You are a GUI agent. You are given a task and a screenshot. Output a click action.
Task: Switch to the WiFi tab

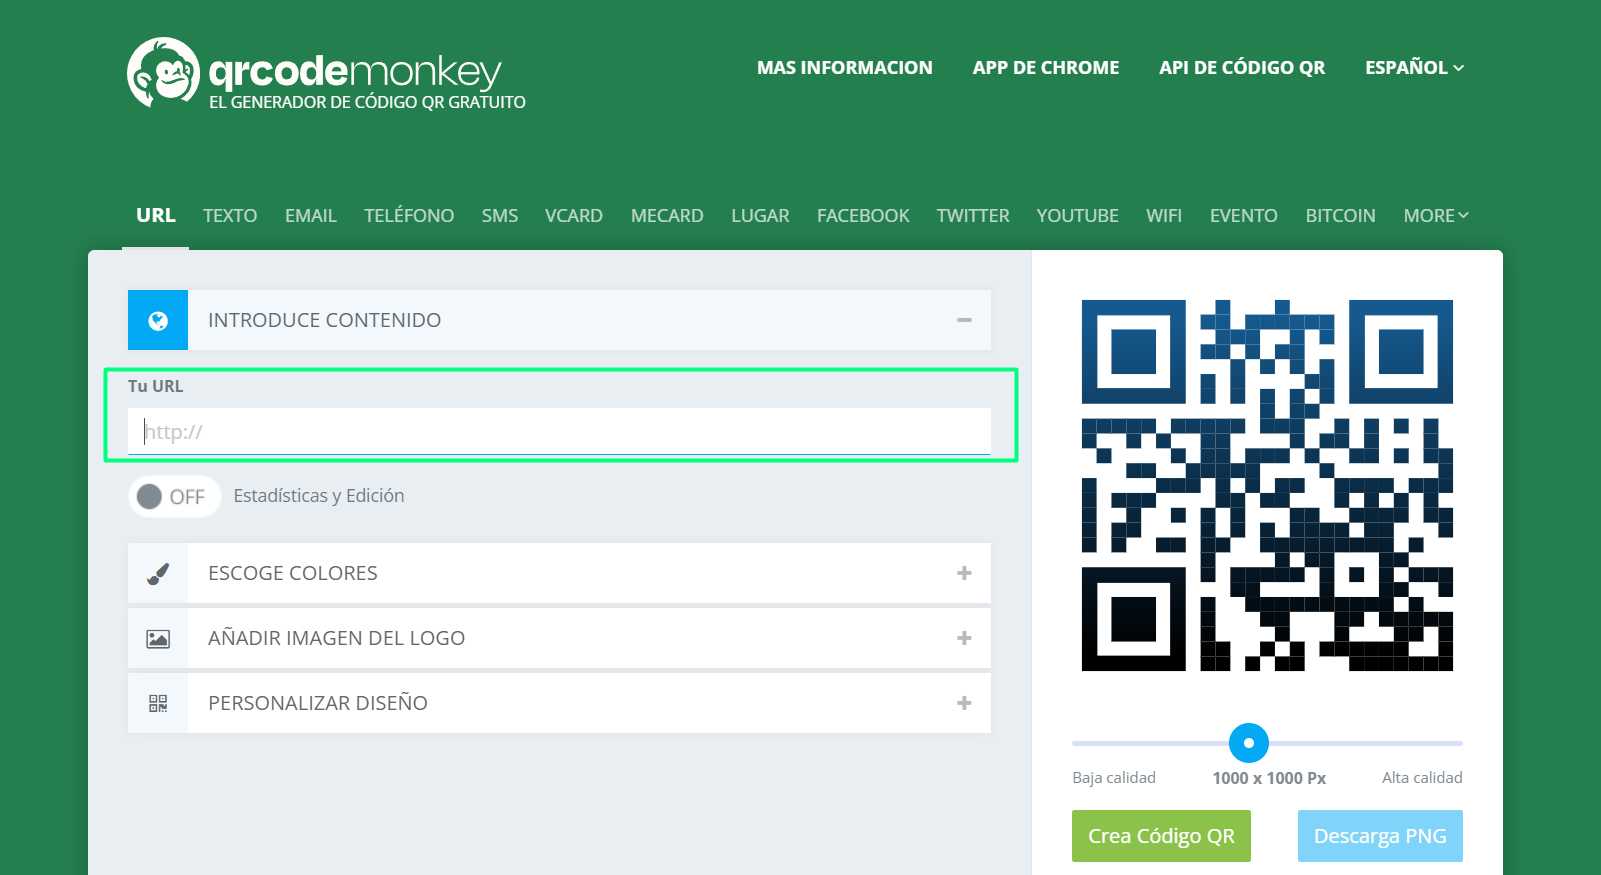[1164, 215]
